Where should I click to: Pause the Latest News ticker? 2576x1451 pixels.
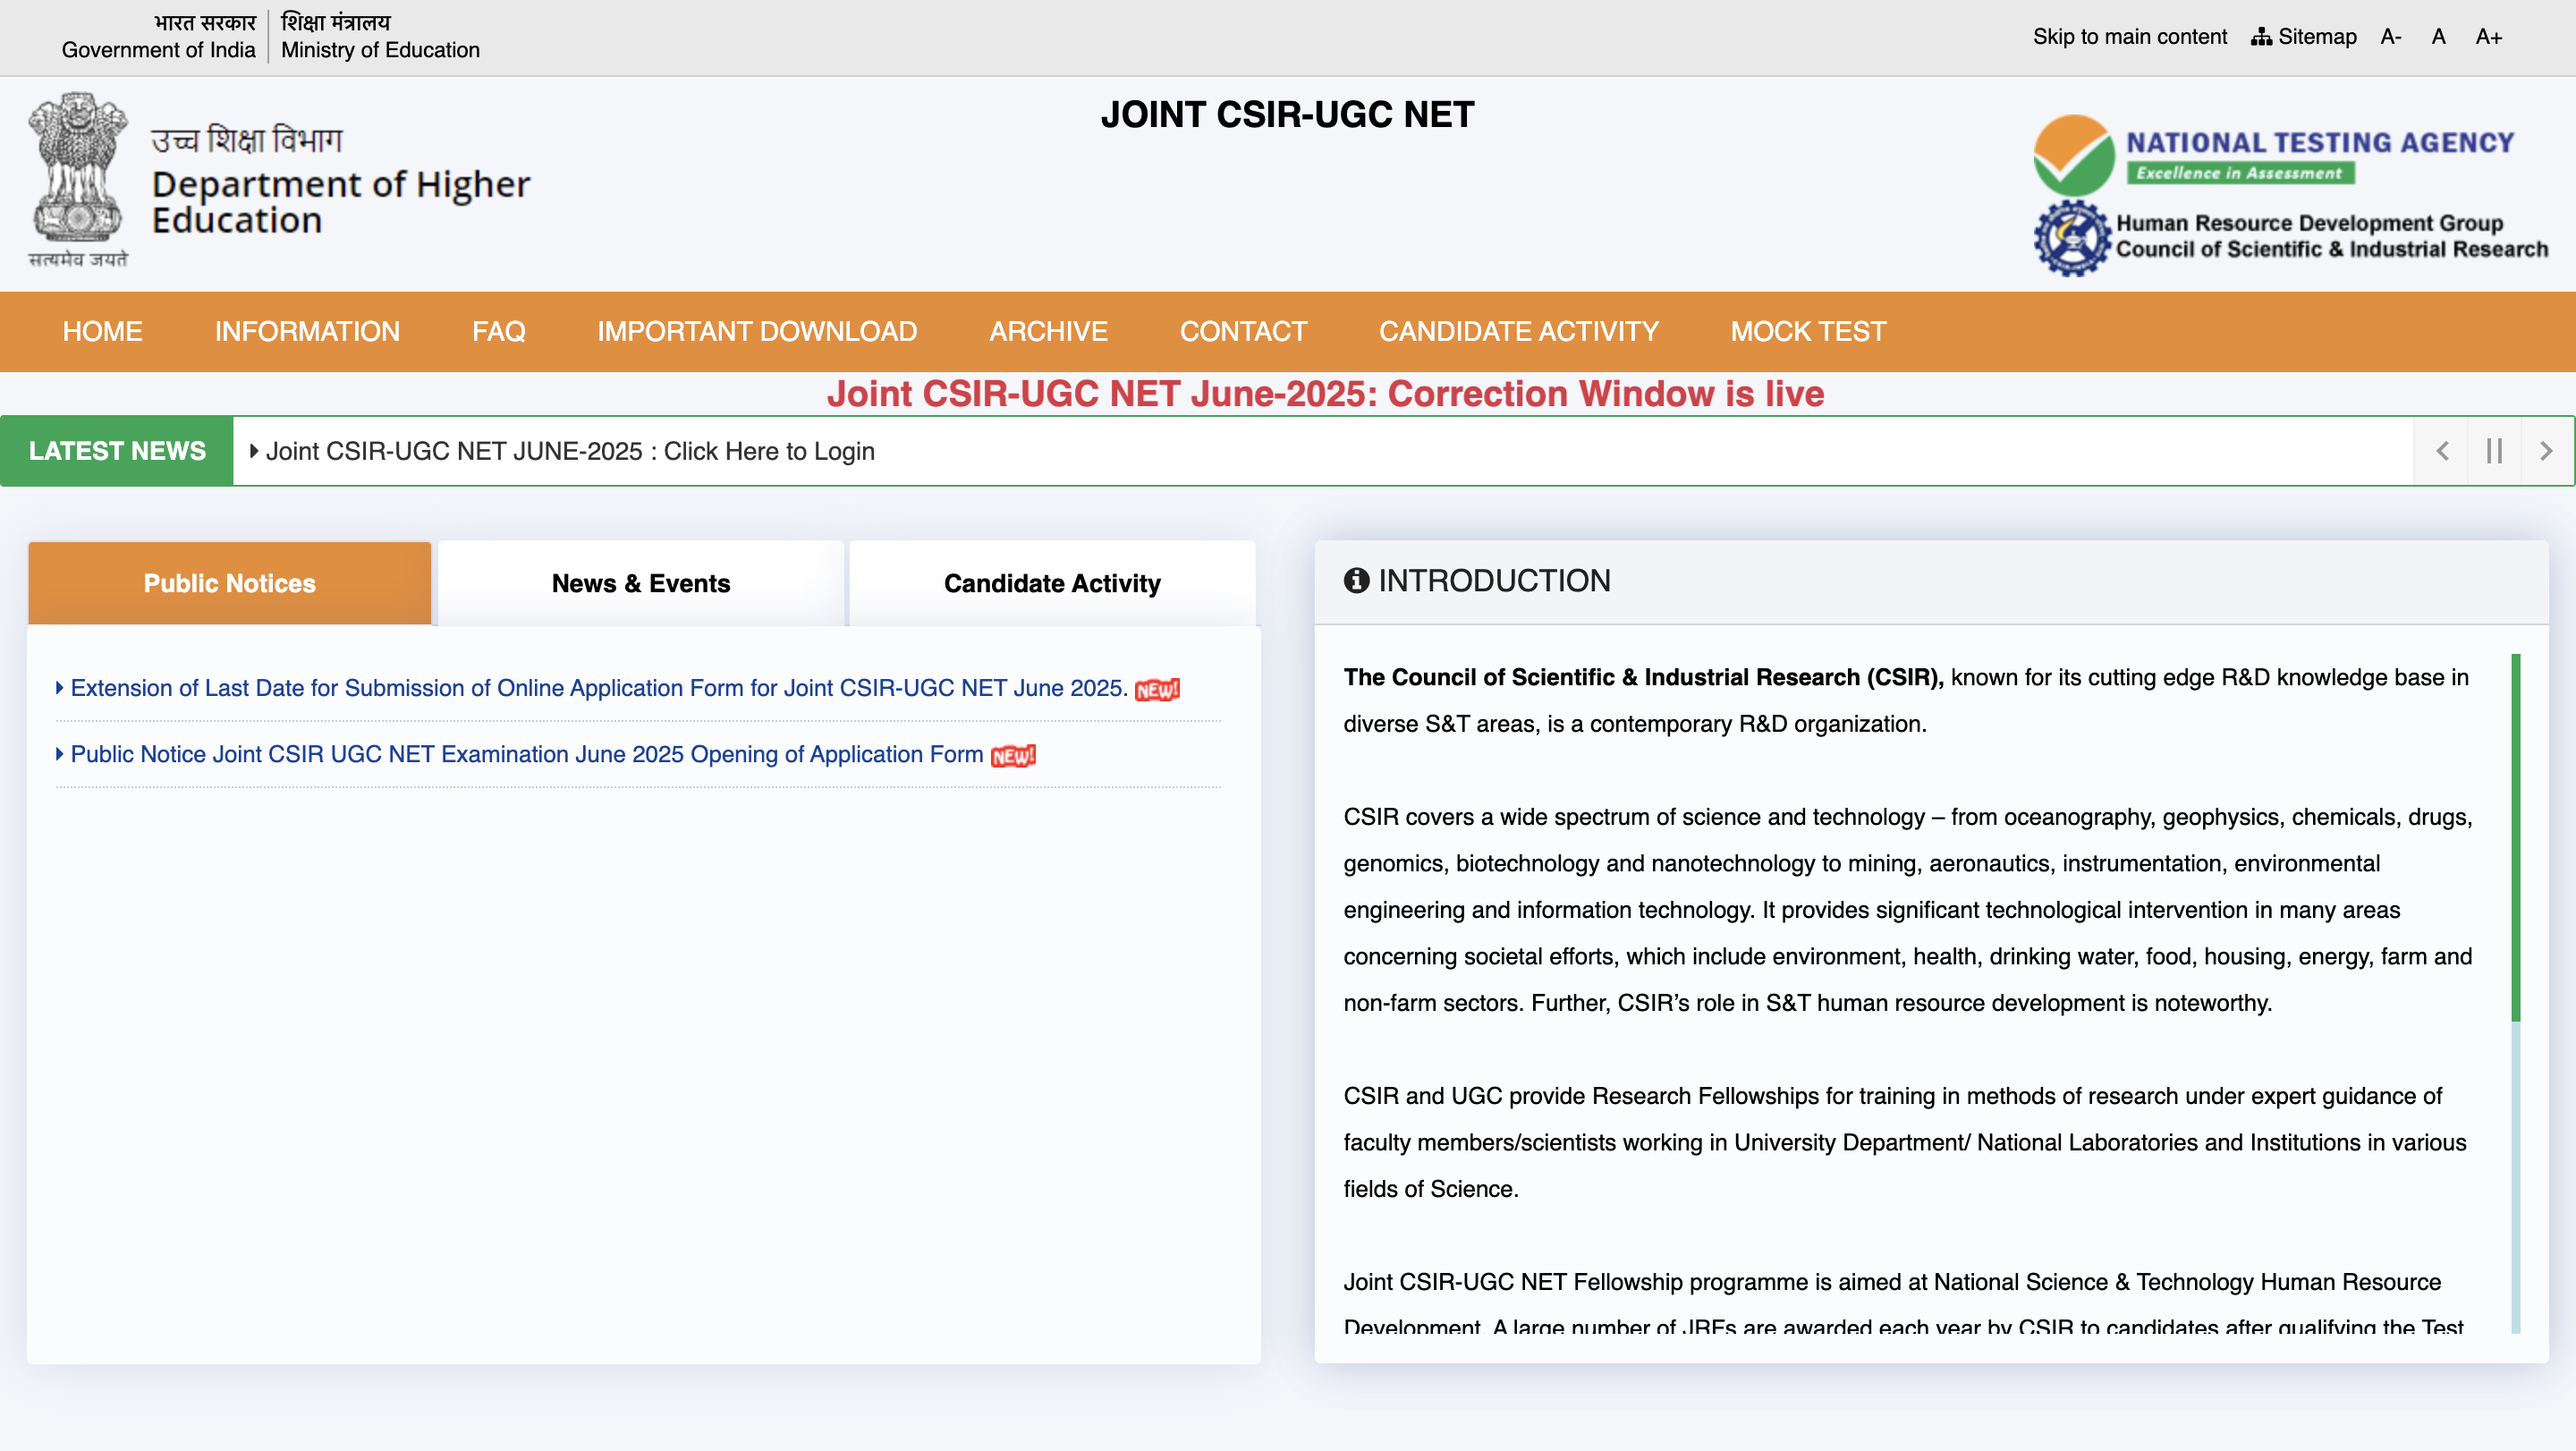pyautogui.click(x=2494, y=450)
